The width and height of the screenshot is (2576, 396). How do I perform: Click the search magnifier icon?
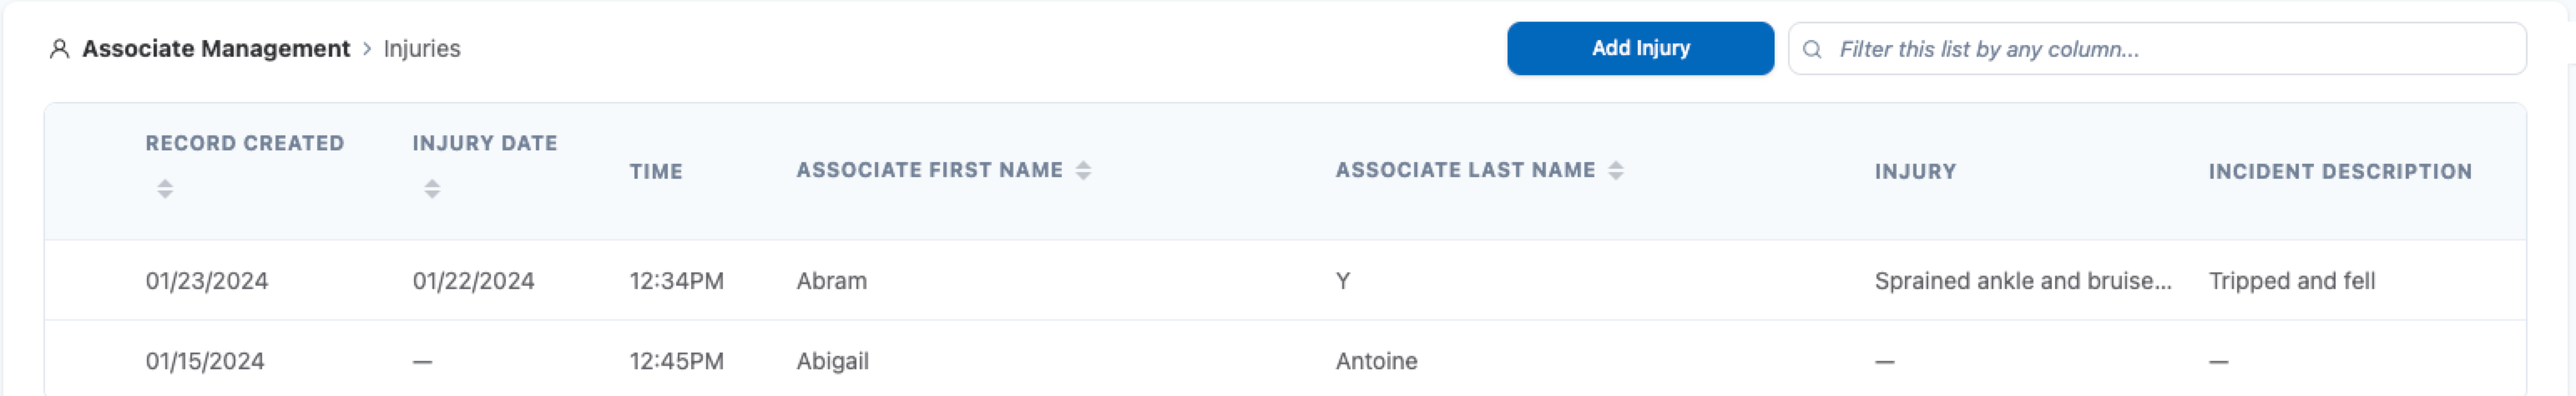coord(1811,49)
